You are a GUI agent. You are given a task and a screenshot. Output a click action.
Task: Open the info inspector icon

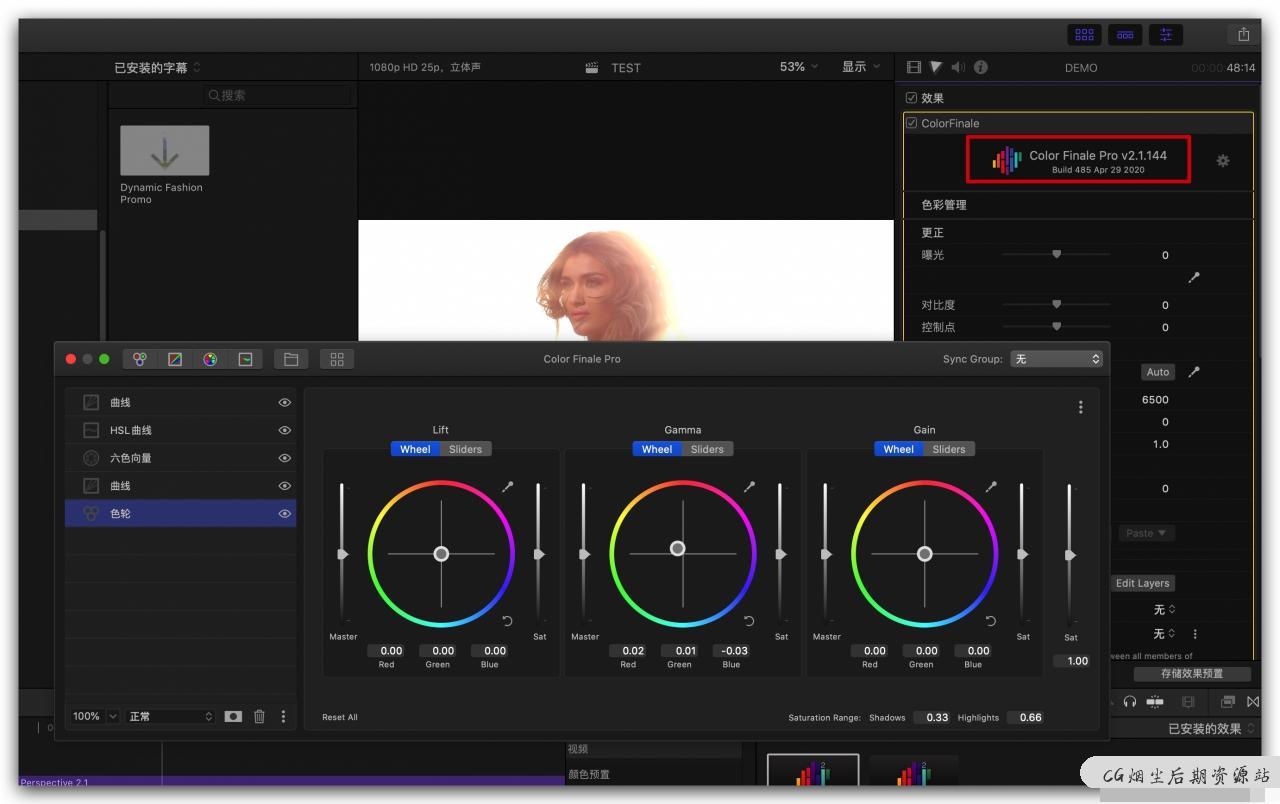[981, 67]
